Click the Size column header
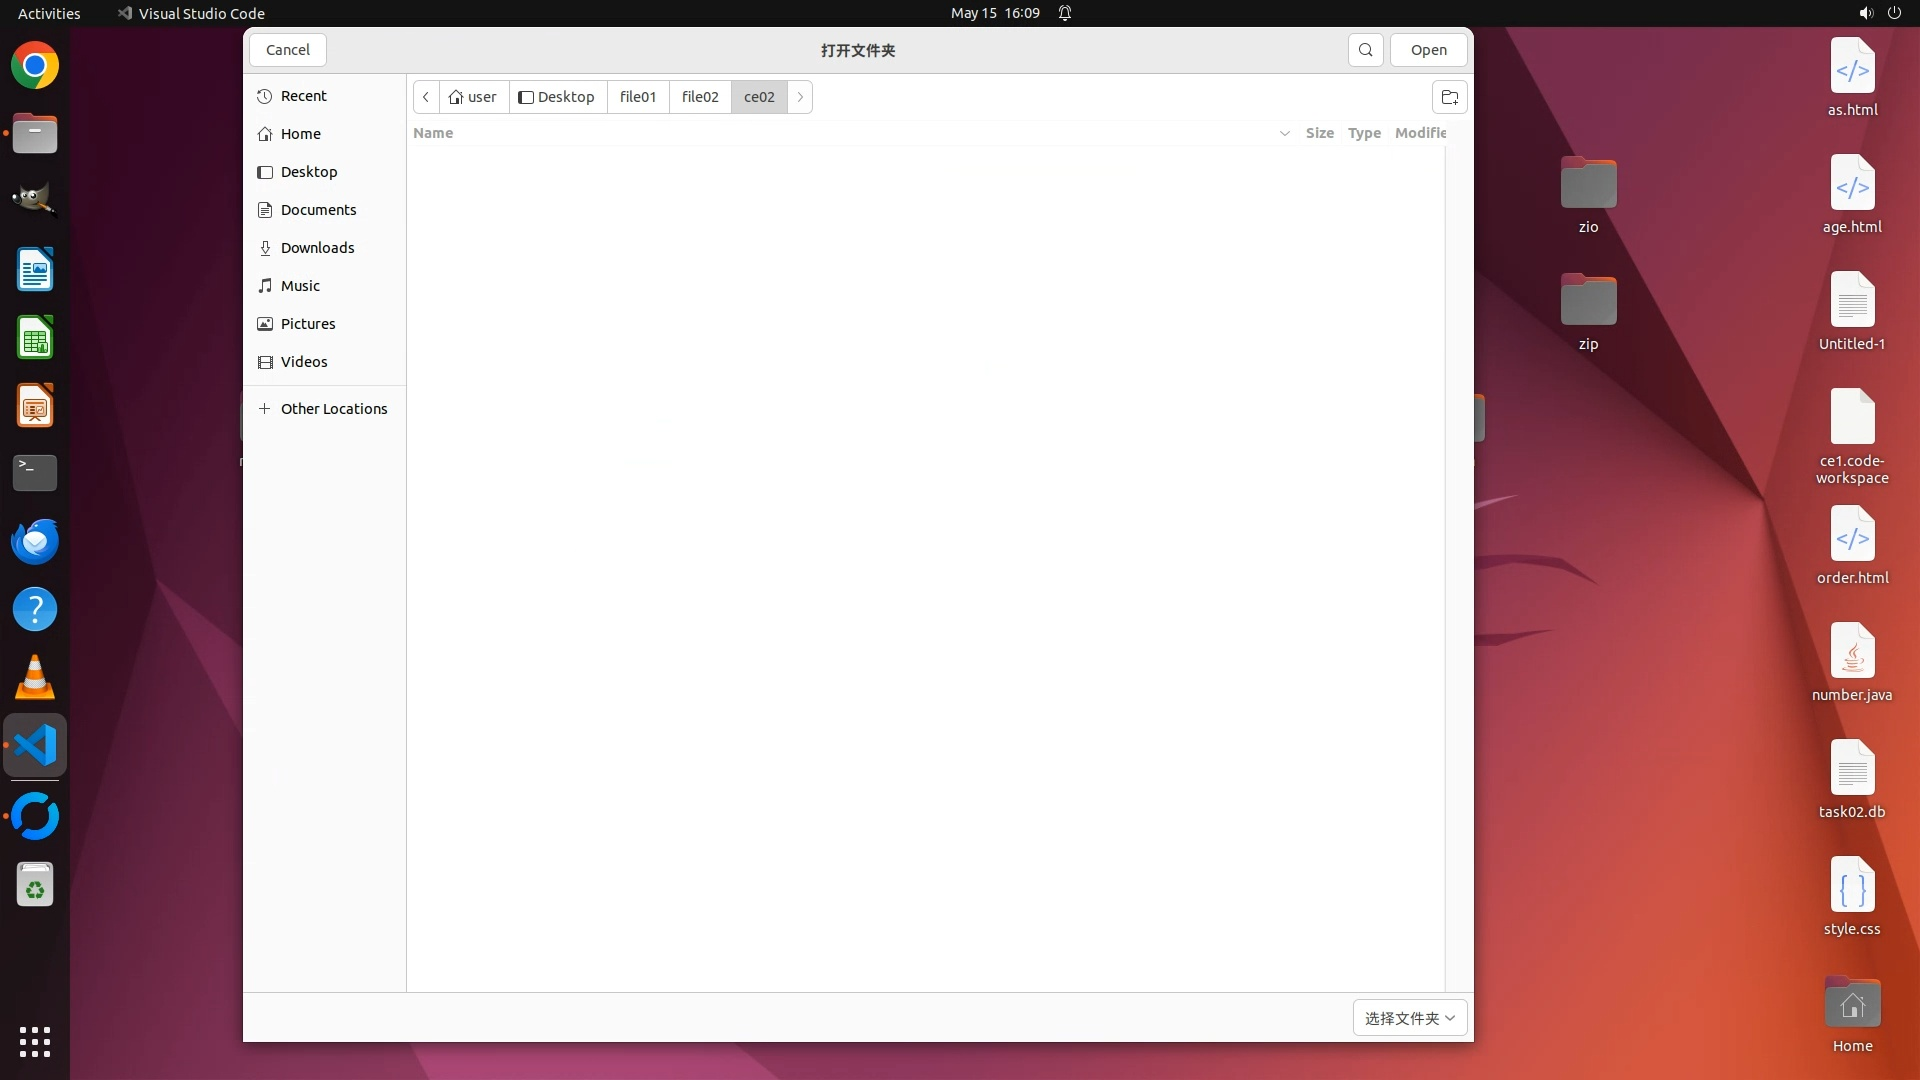The height and width of the screenshot is (1080, 1920). pos(1319,133)
